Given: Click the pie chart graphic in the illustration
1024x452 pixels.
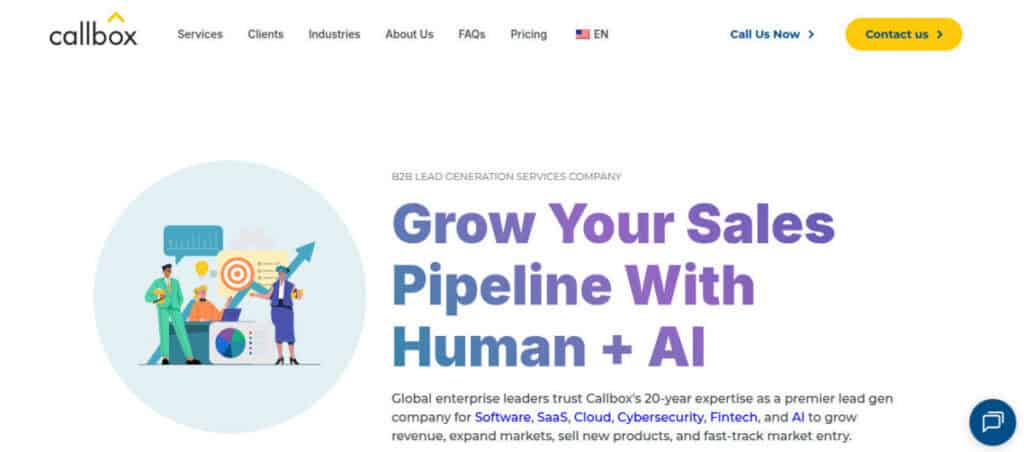Looking at the screenshot, I should click(230, 343).
